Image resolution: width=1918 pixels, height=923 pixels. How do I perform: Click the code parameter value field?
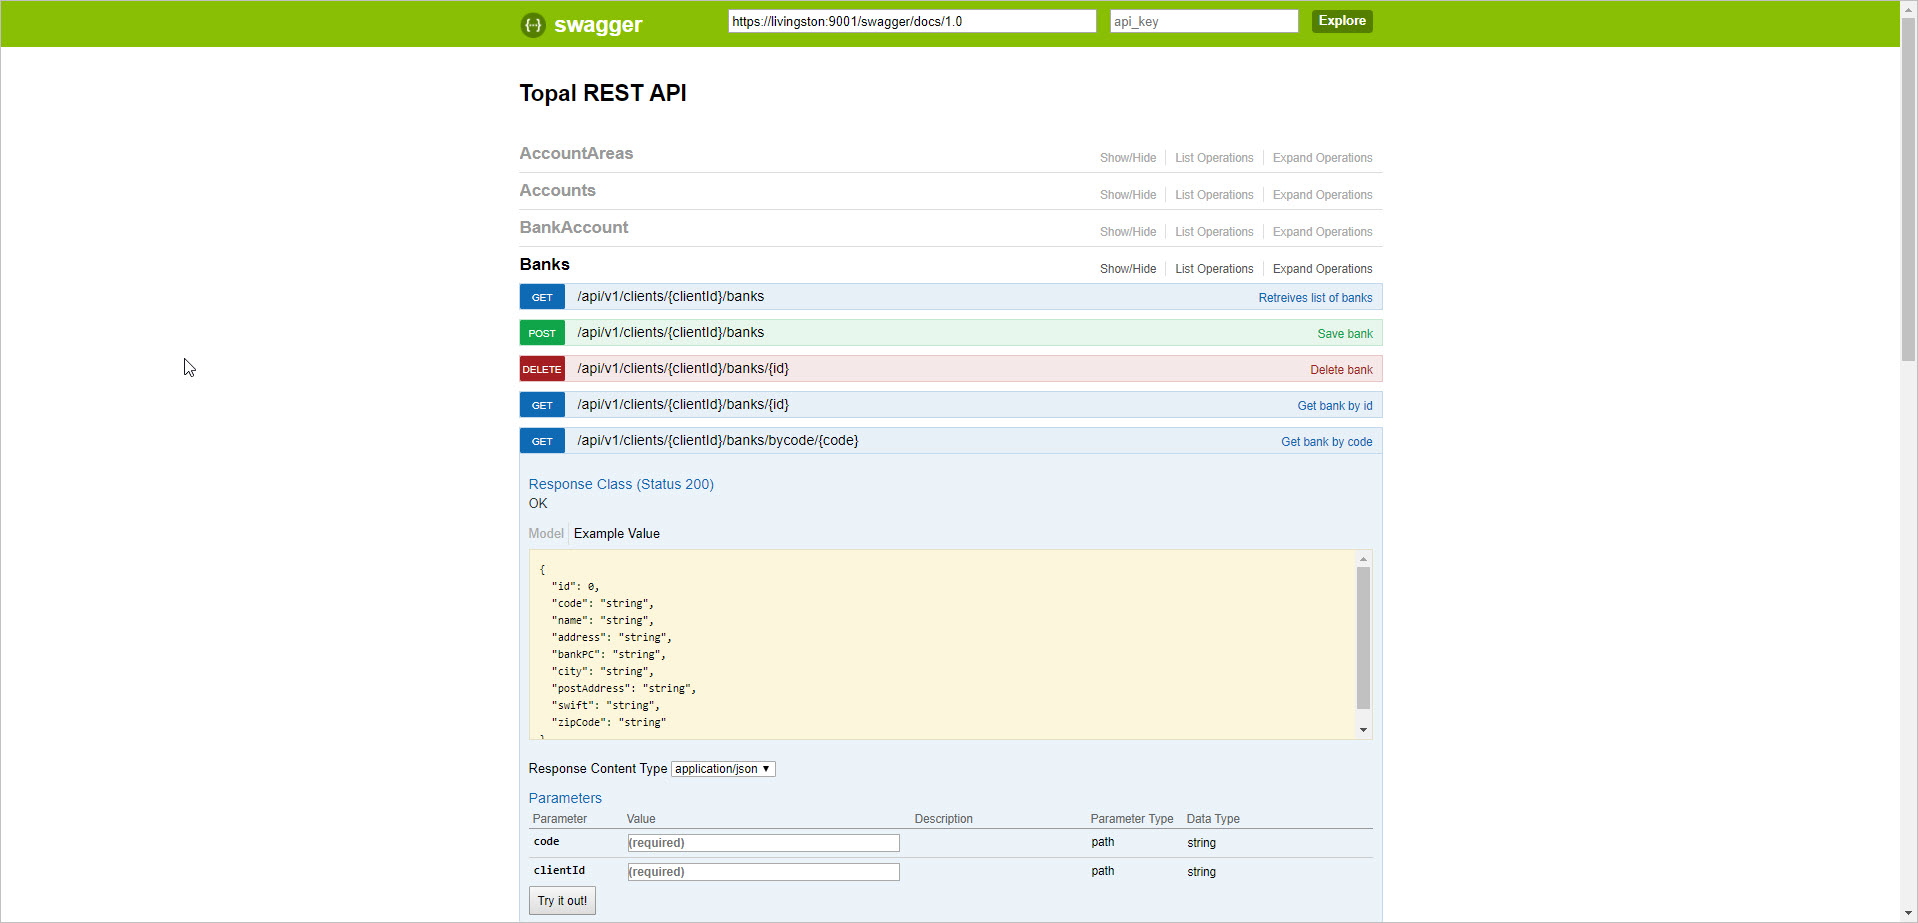[x=763, y=843]
